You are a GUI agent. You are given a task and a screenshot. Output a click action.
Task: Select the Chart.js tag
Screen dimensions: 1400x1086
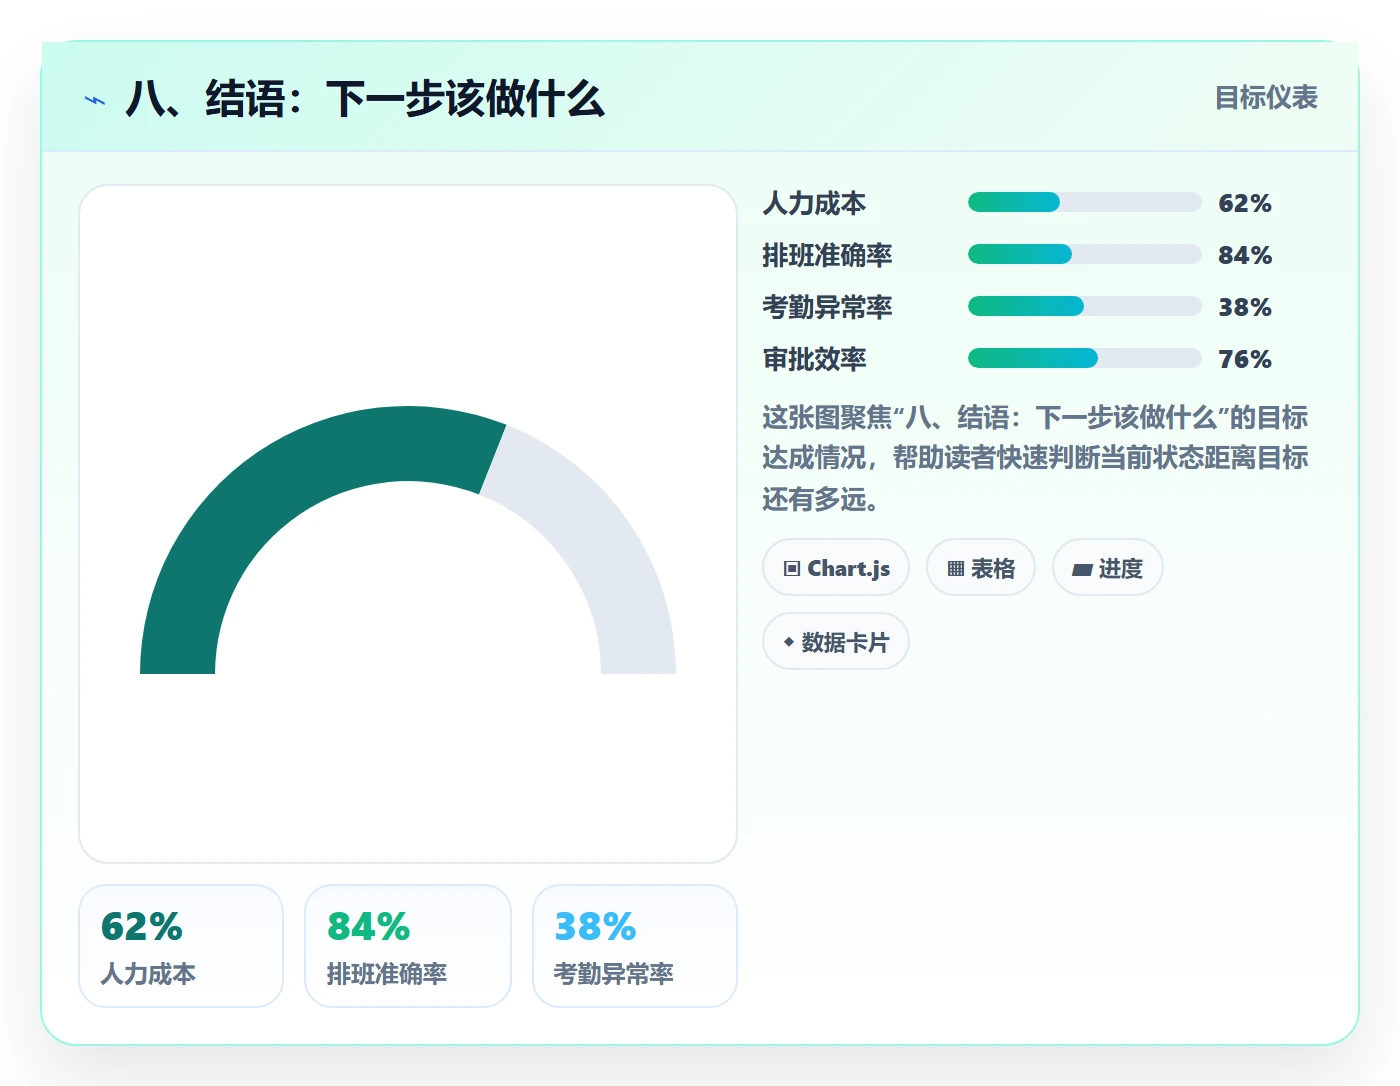[836, 568]
